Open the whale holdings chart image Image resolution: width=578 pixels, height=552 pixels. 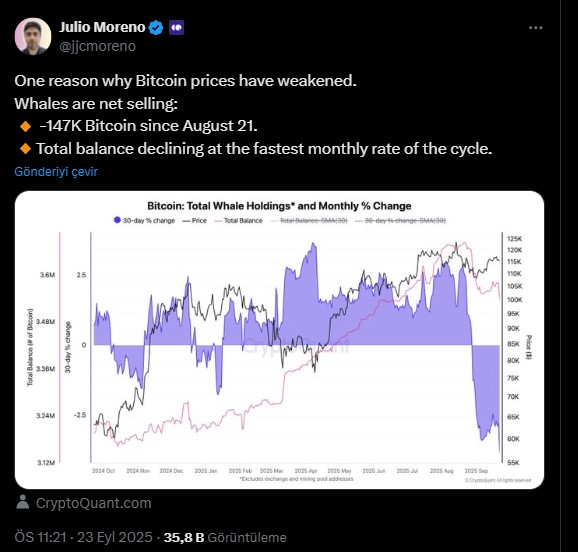(279, 340)
